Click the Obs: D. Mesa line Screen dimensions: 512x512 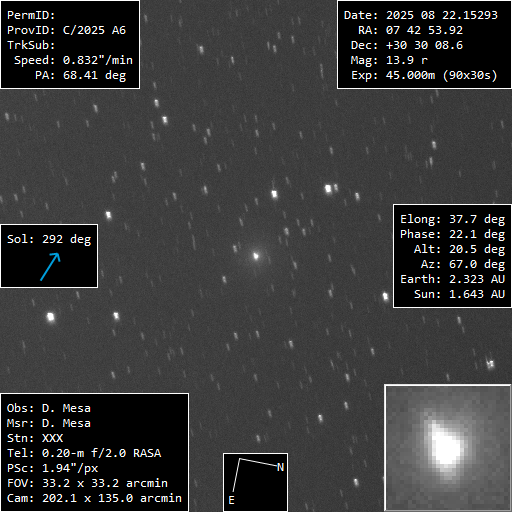[49, 408]
